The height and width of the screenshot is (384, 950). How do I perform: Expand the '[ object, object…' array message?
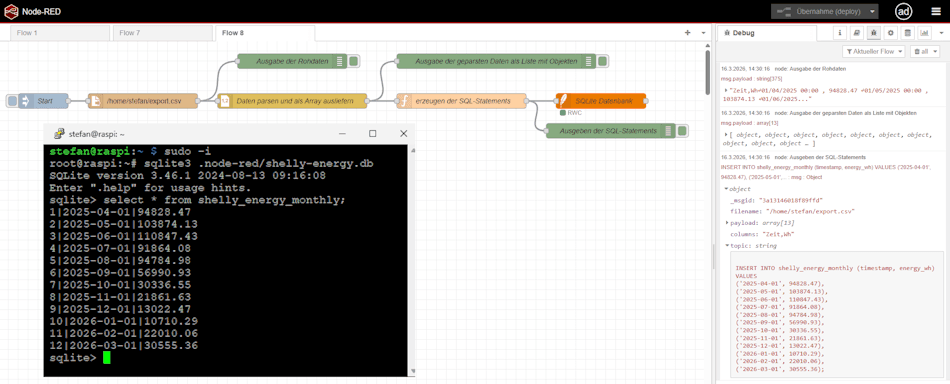[x=727, y=134]
